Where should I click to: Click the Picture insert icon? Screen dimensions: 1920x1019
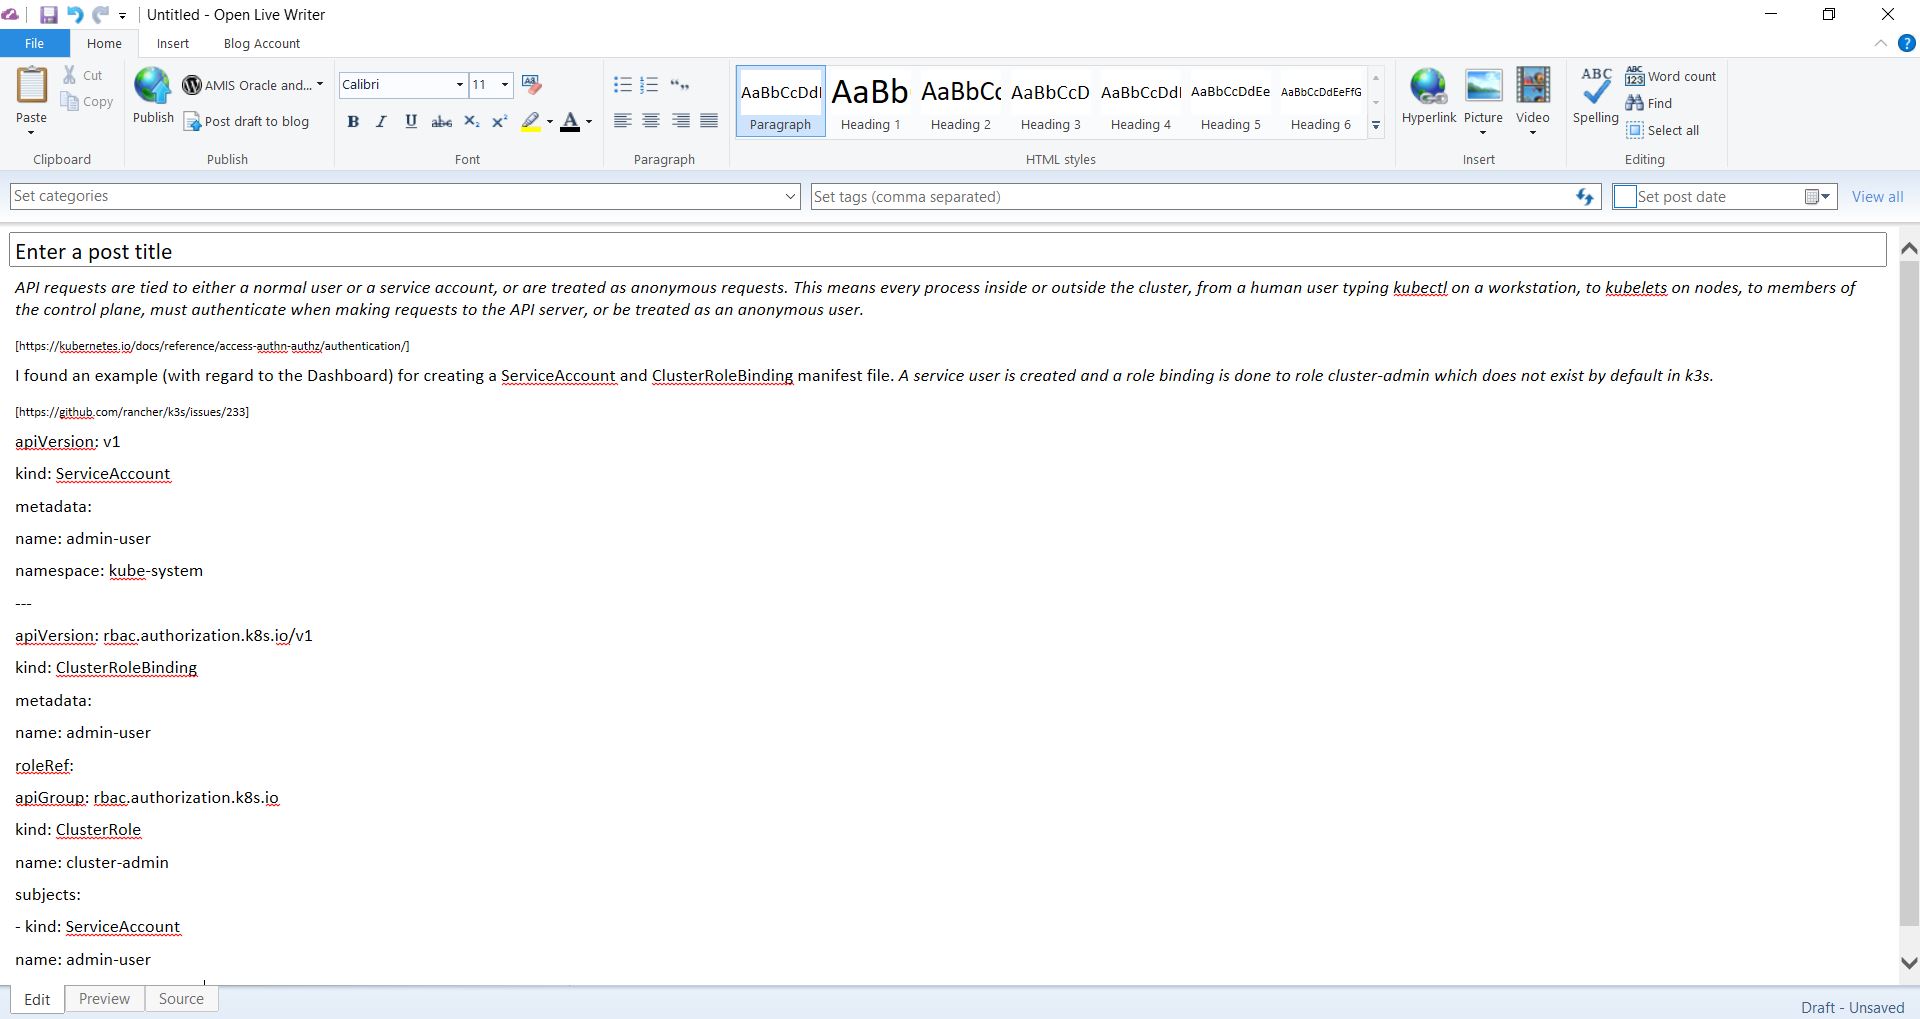[x=1482, y=87]
